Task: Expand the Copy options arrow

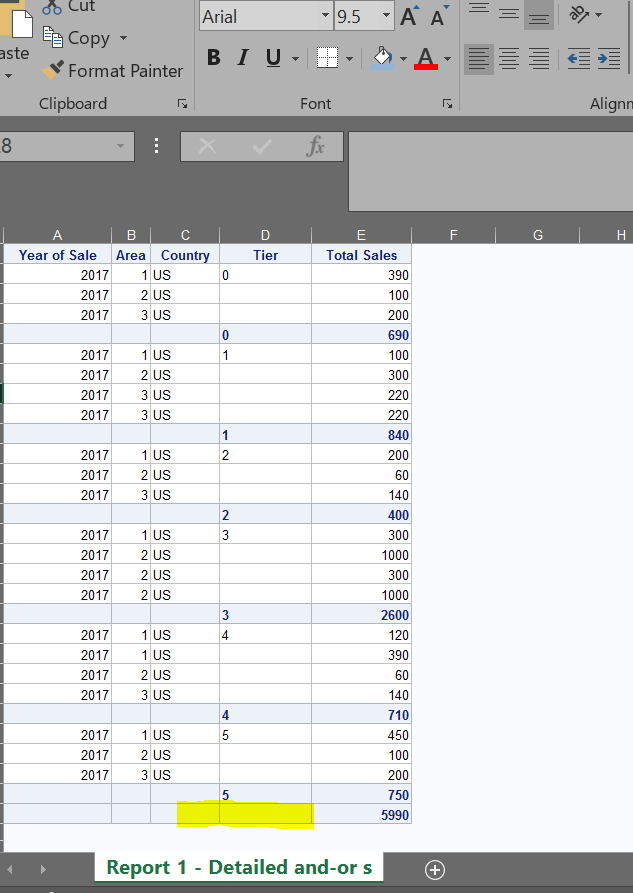Action: coord(123,39)
